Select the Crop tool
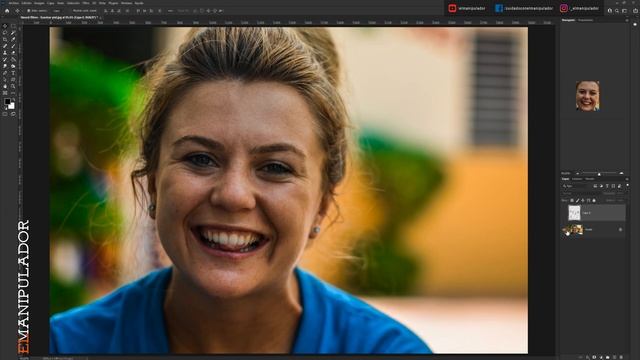 [x=5, y=39]
